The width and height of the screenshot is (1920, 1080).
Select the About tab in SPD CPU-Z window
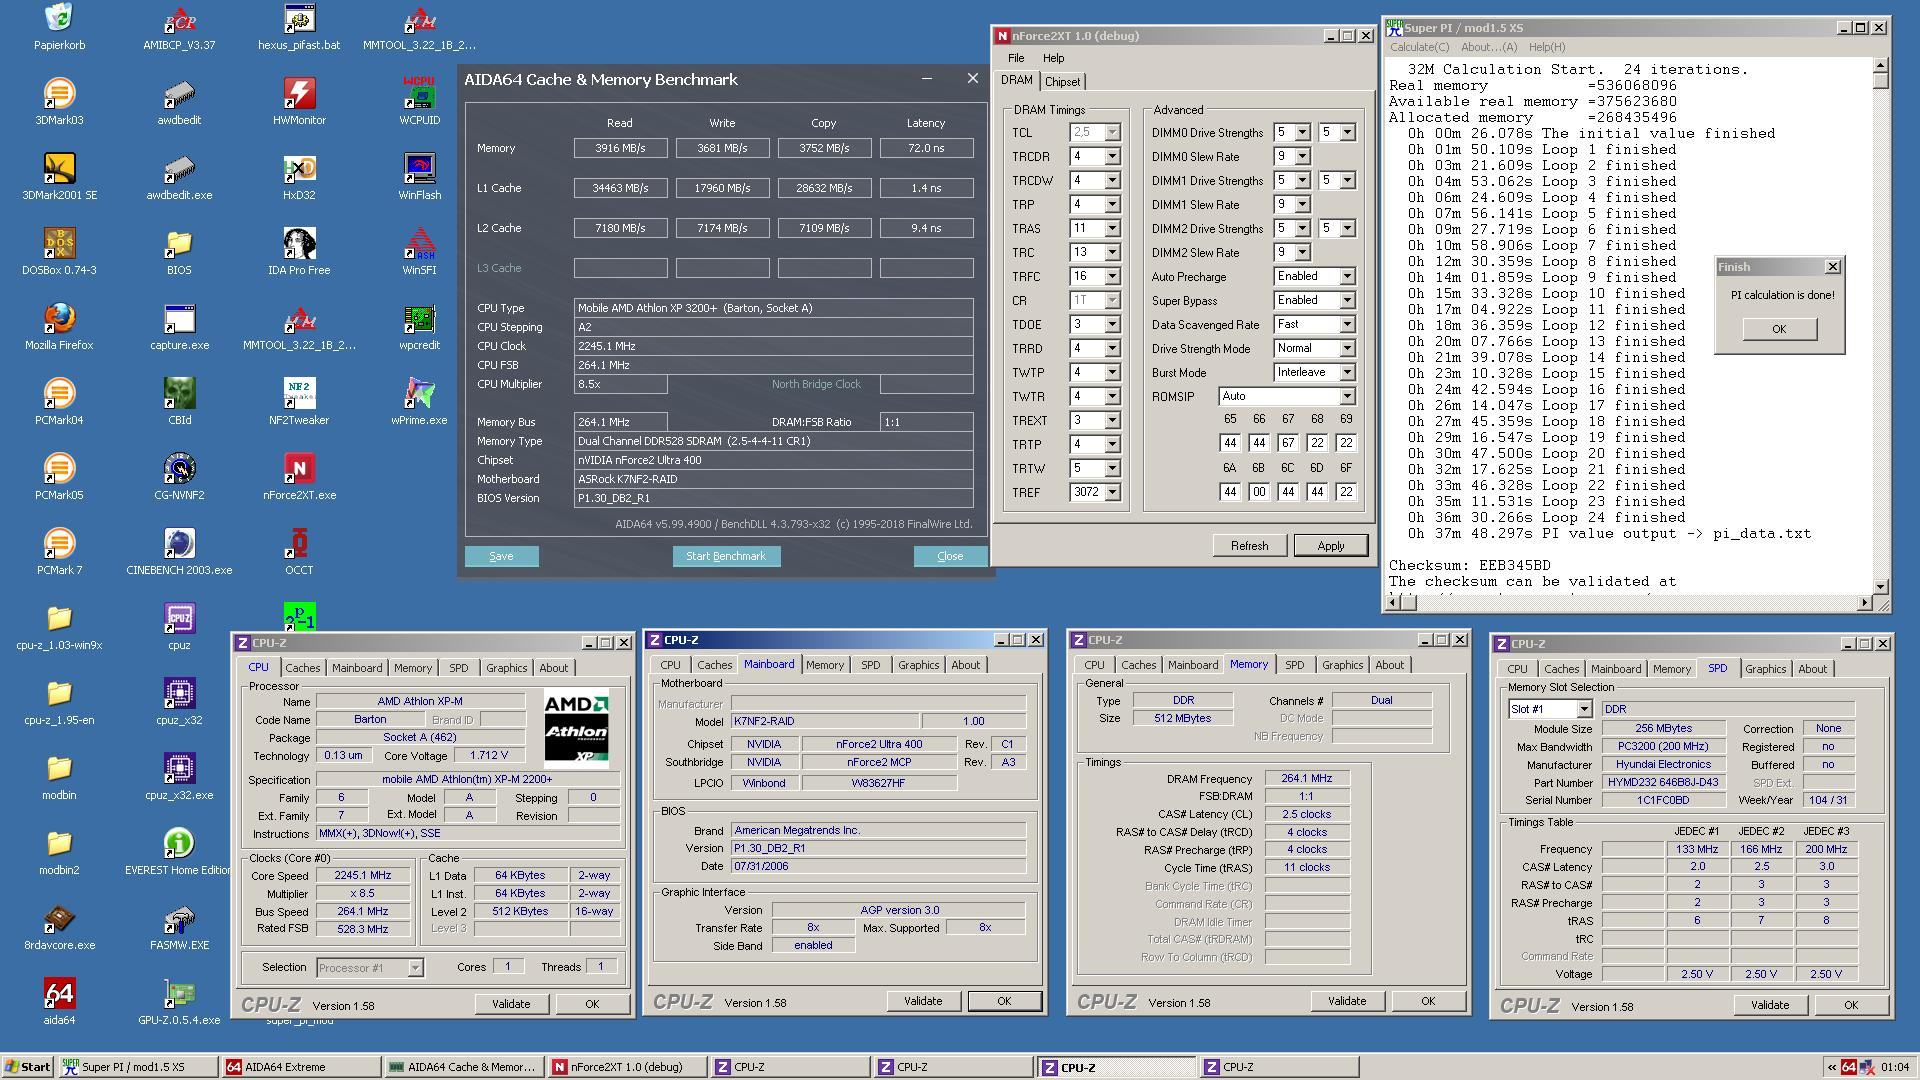(x=1812, y=669)
